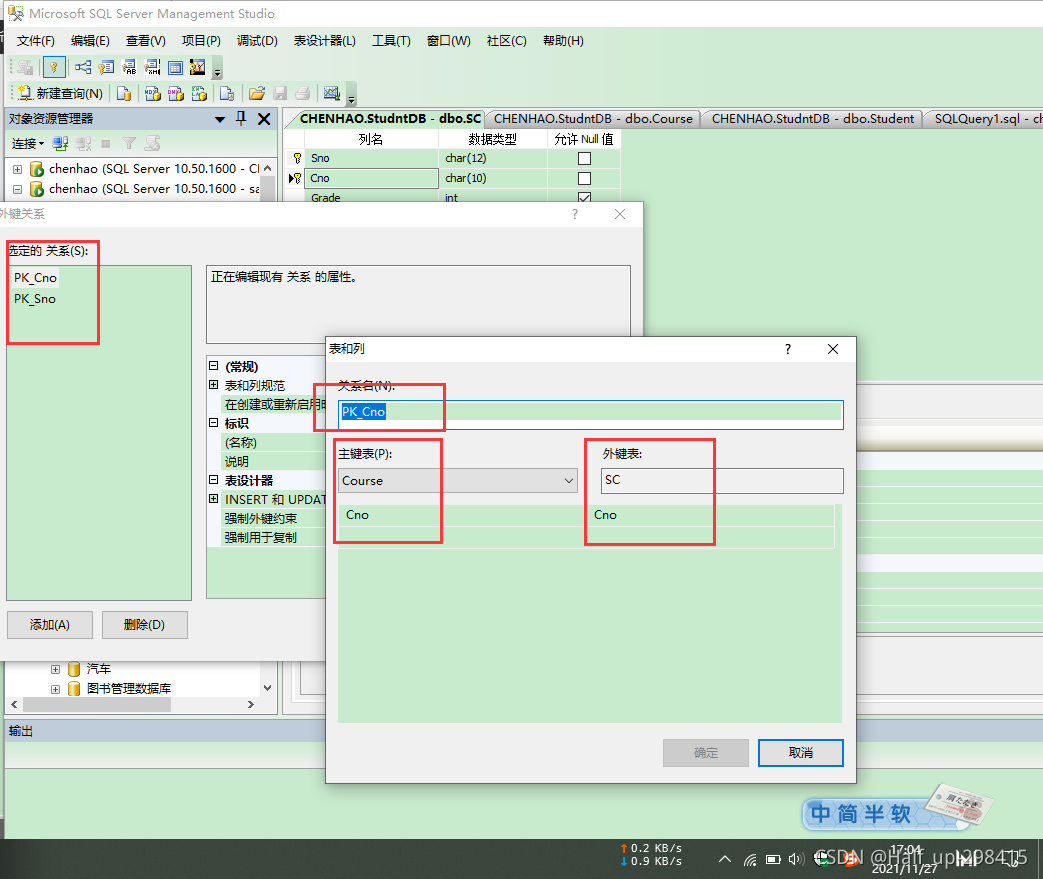
Task: Click 添加(A) button in 外键关系 dialog
Action: coord(50,625)
